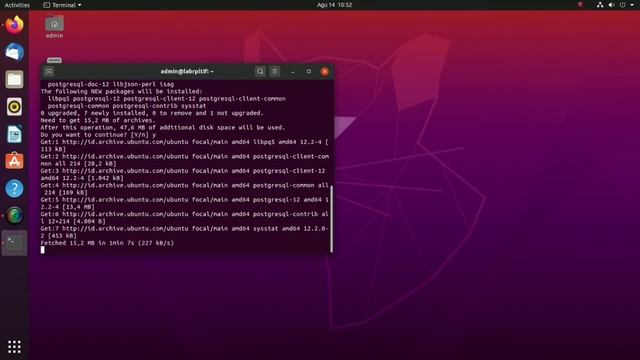Image resolution: width=640 pixels, height=360 pixels.
Task: Open the admin home folder on desktop
Action: (x=54, y=27)
